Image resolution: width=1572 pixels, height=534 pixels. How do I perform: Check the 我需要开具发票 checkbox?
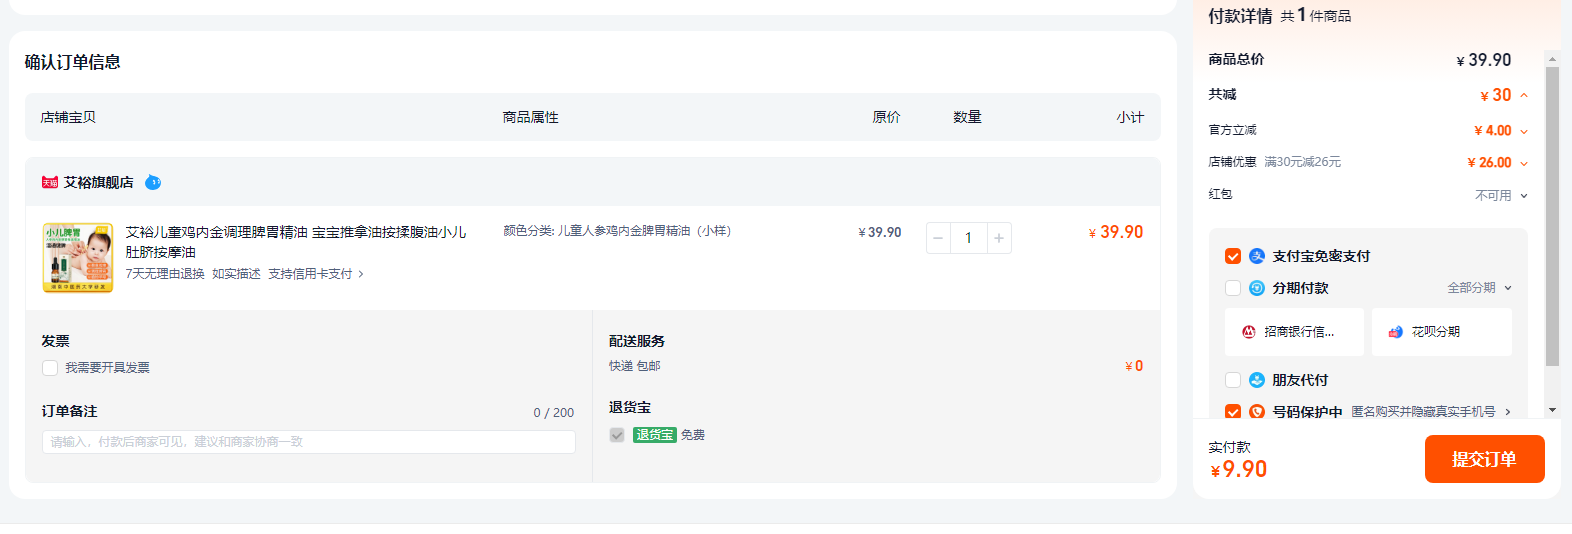click(x=50, y=368)
